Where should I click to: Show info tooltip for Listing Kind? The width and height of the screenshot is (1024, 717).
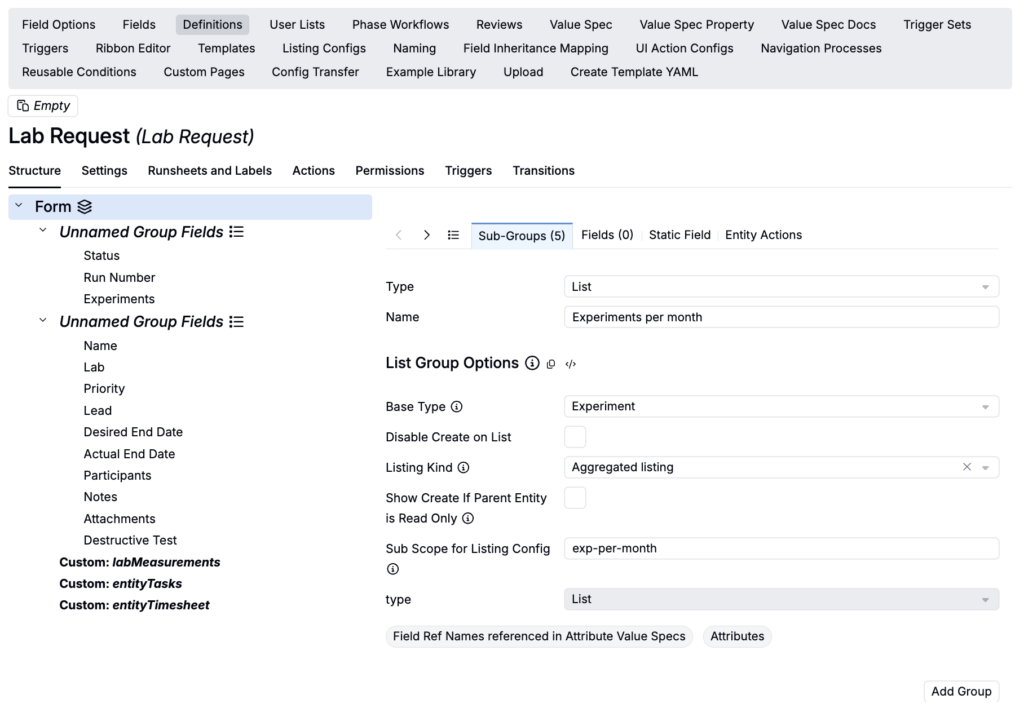pos(463,468)
